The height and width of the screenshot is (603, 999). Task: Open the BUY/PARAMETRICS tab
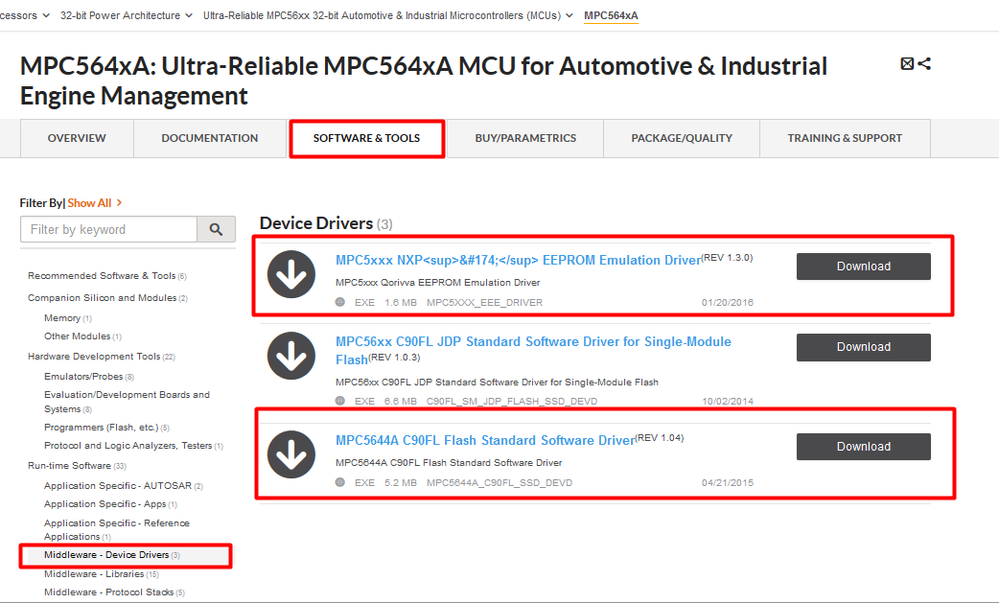pyautogui.click(x=526, y=138)
